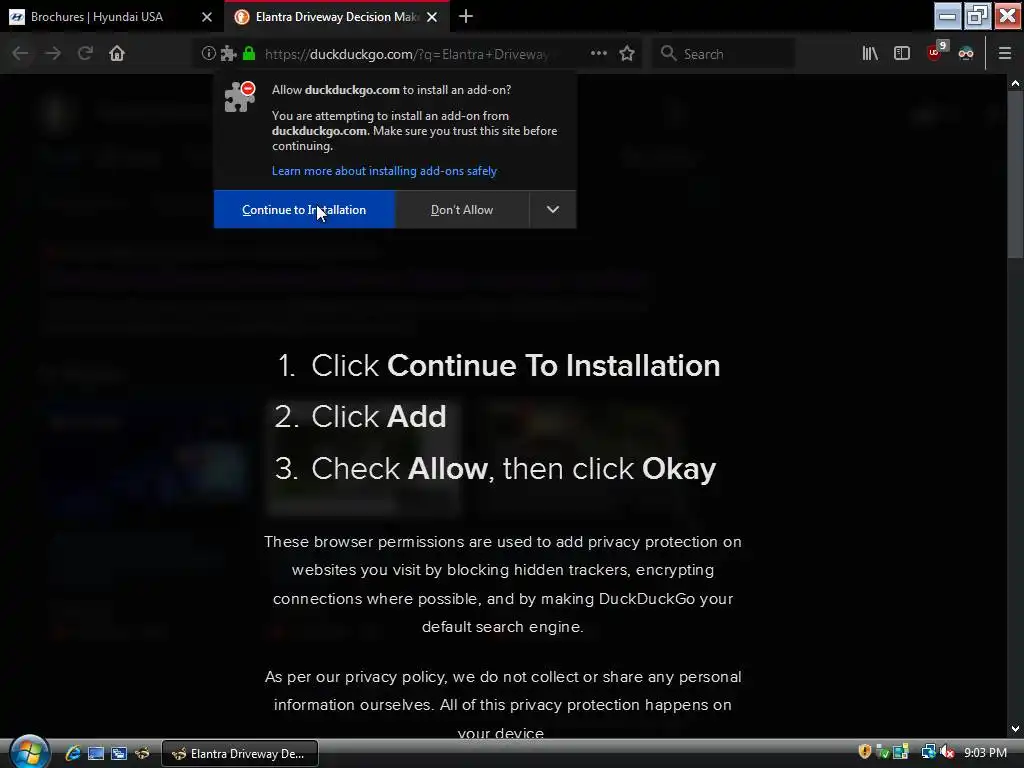Open the Windows Start orb
The width and height of the screenshot is (1024, 768).
click(x=29, y=752)
